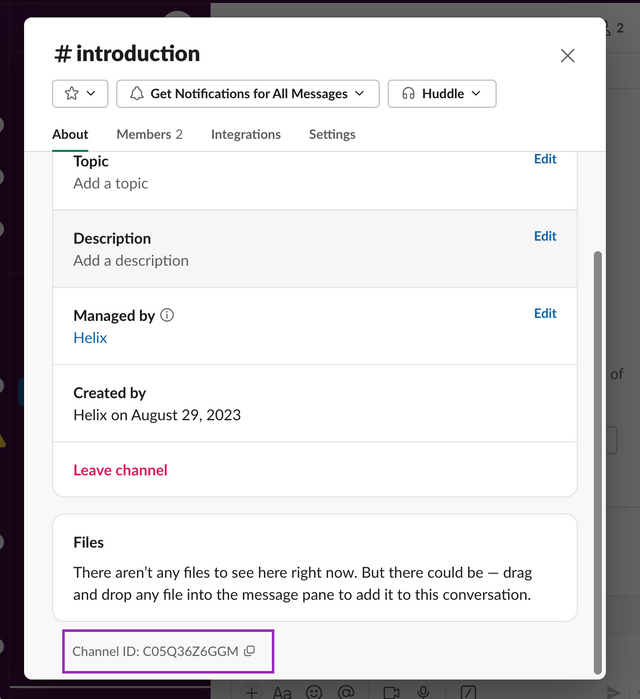Click the chevron next to the star icon

pyautogui.click(x=91, y=94)
